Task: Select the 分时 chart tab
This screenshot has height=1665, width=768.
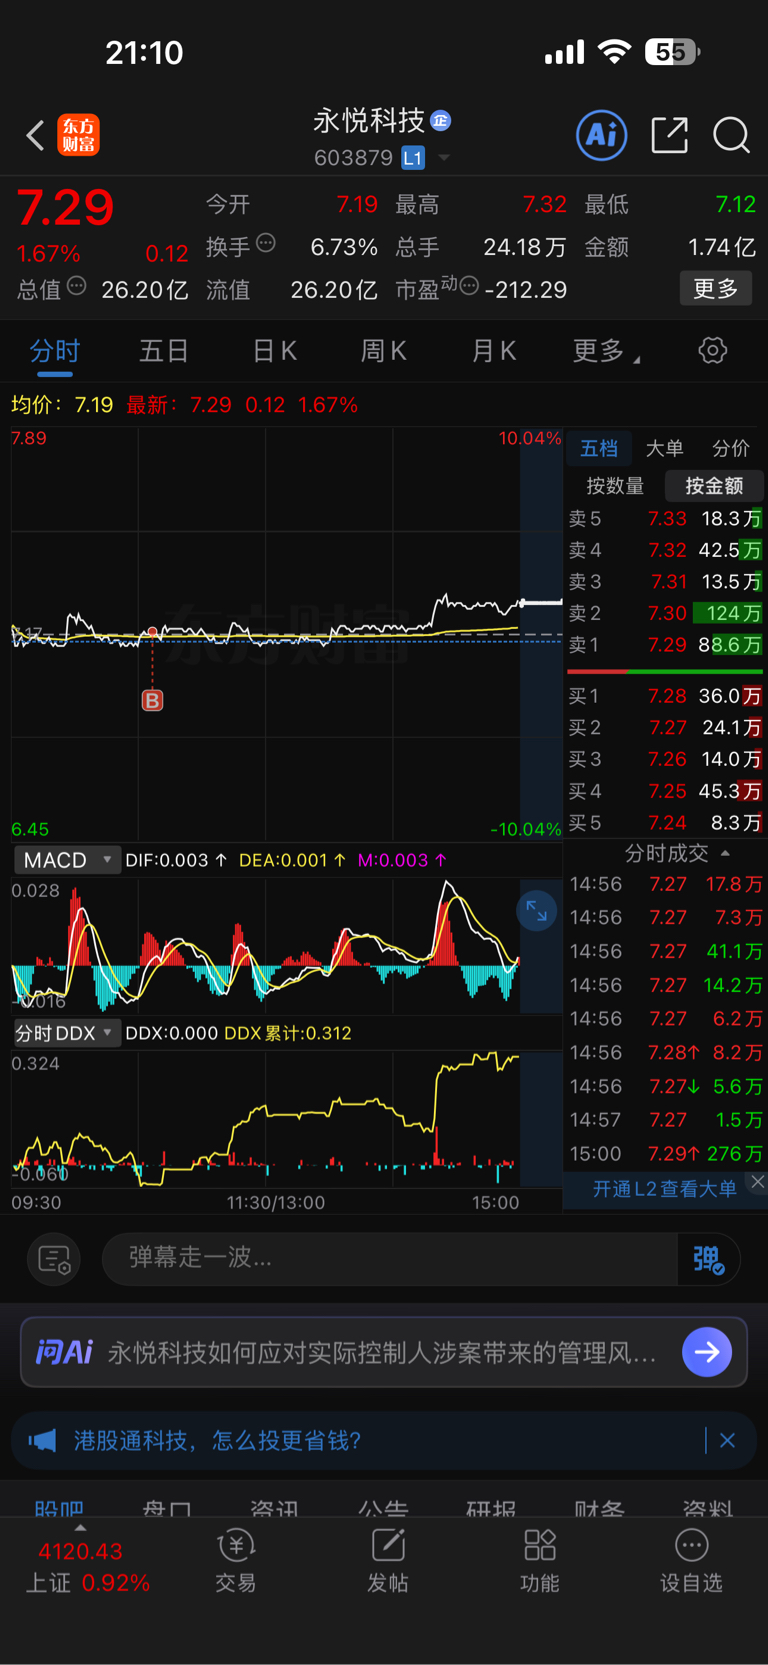Action: pyautogui.click(x=54, y=351)
